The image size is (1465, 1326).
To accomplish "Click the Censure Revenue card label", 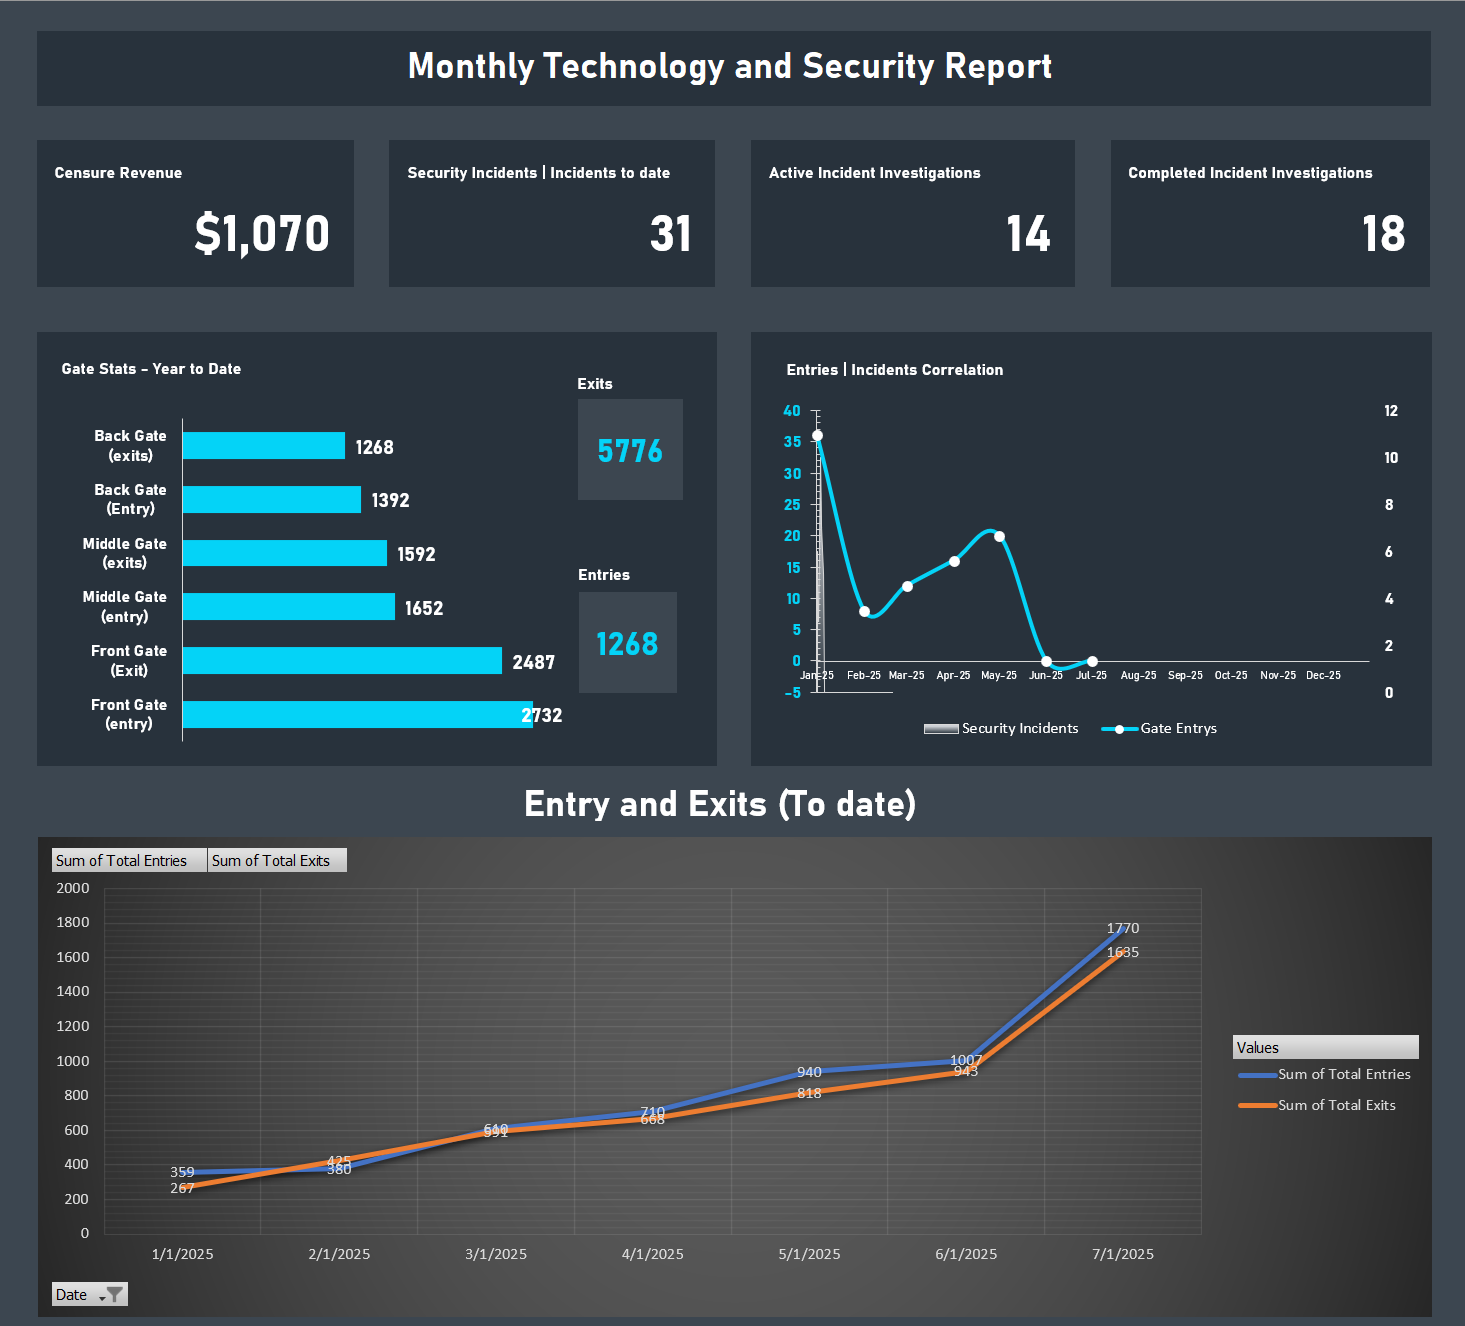I will pos(118,173).
